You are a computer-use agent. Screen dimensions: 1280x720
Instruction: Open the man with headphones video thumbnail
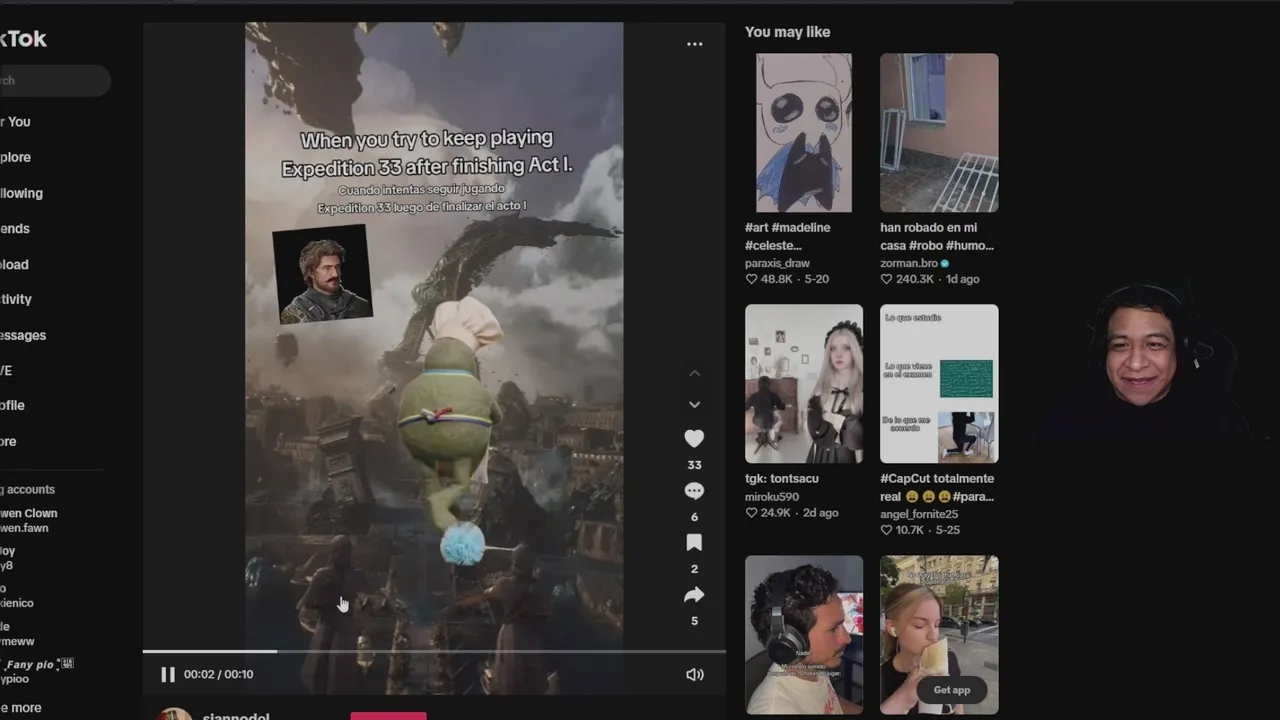[x=804, y=634]
